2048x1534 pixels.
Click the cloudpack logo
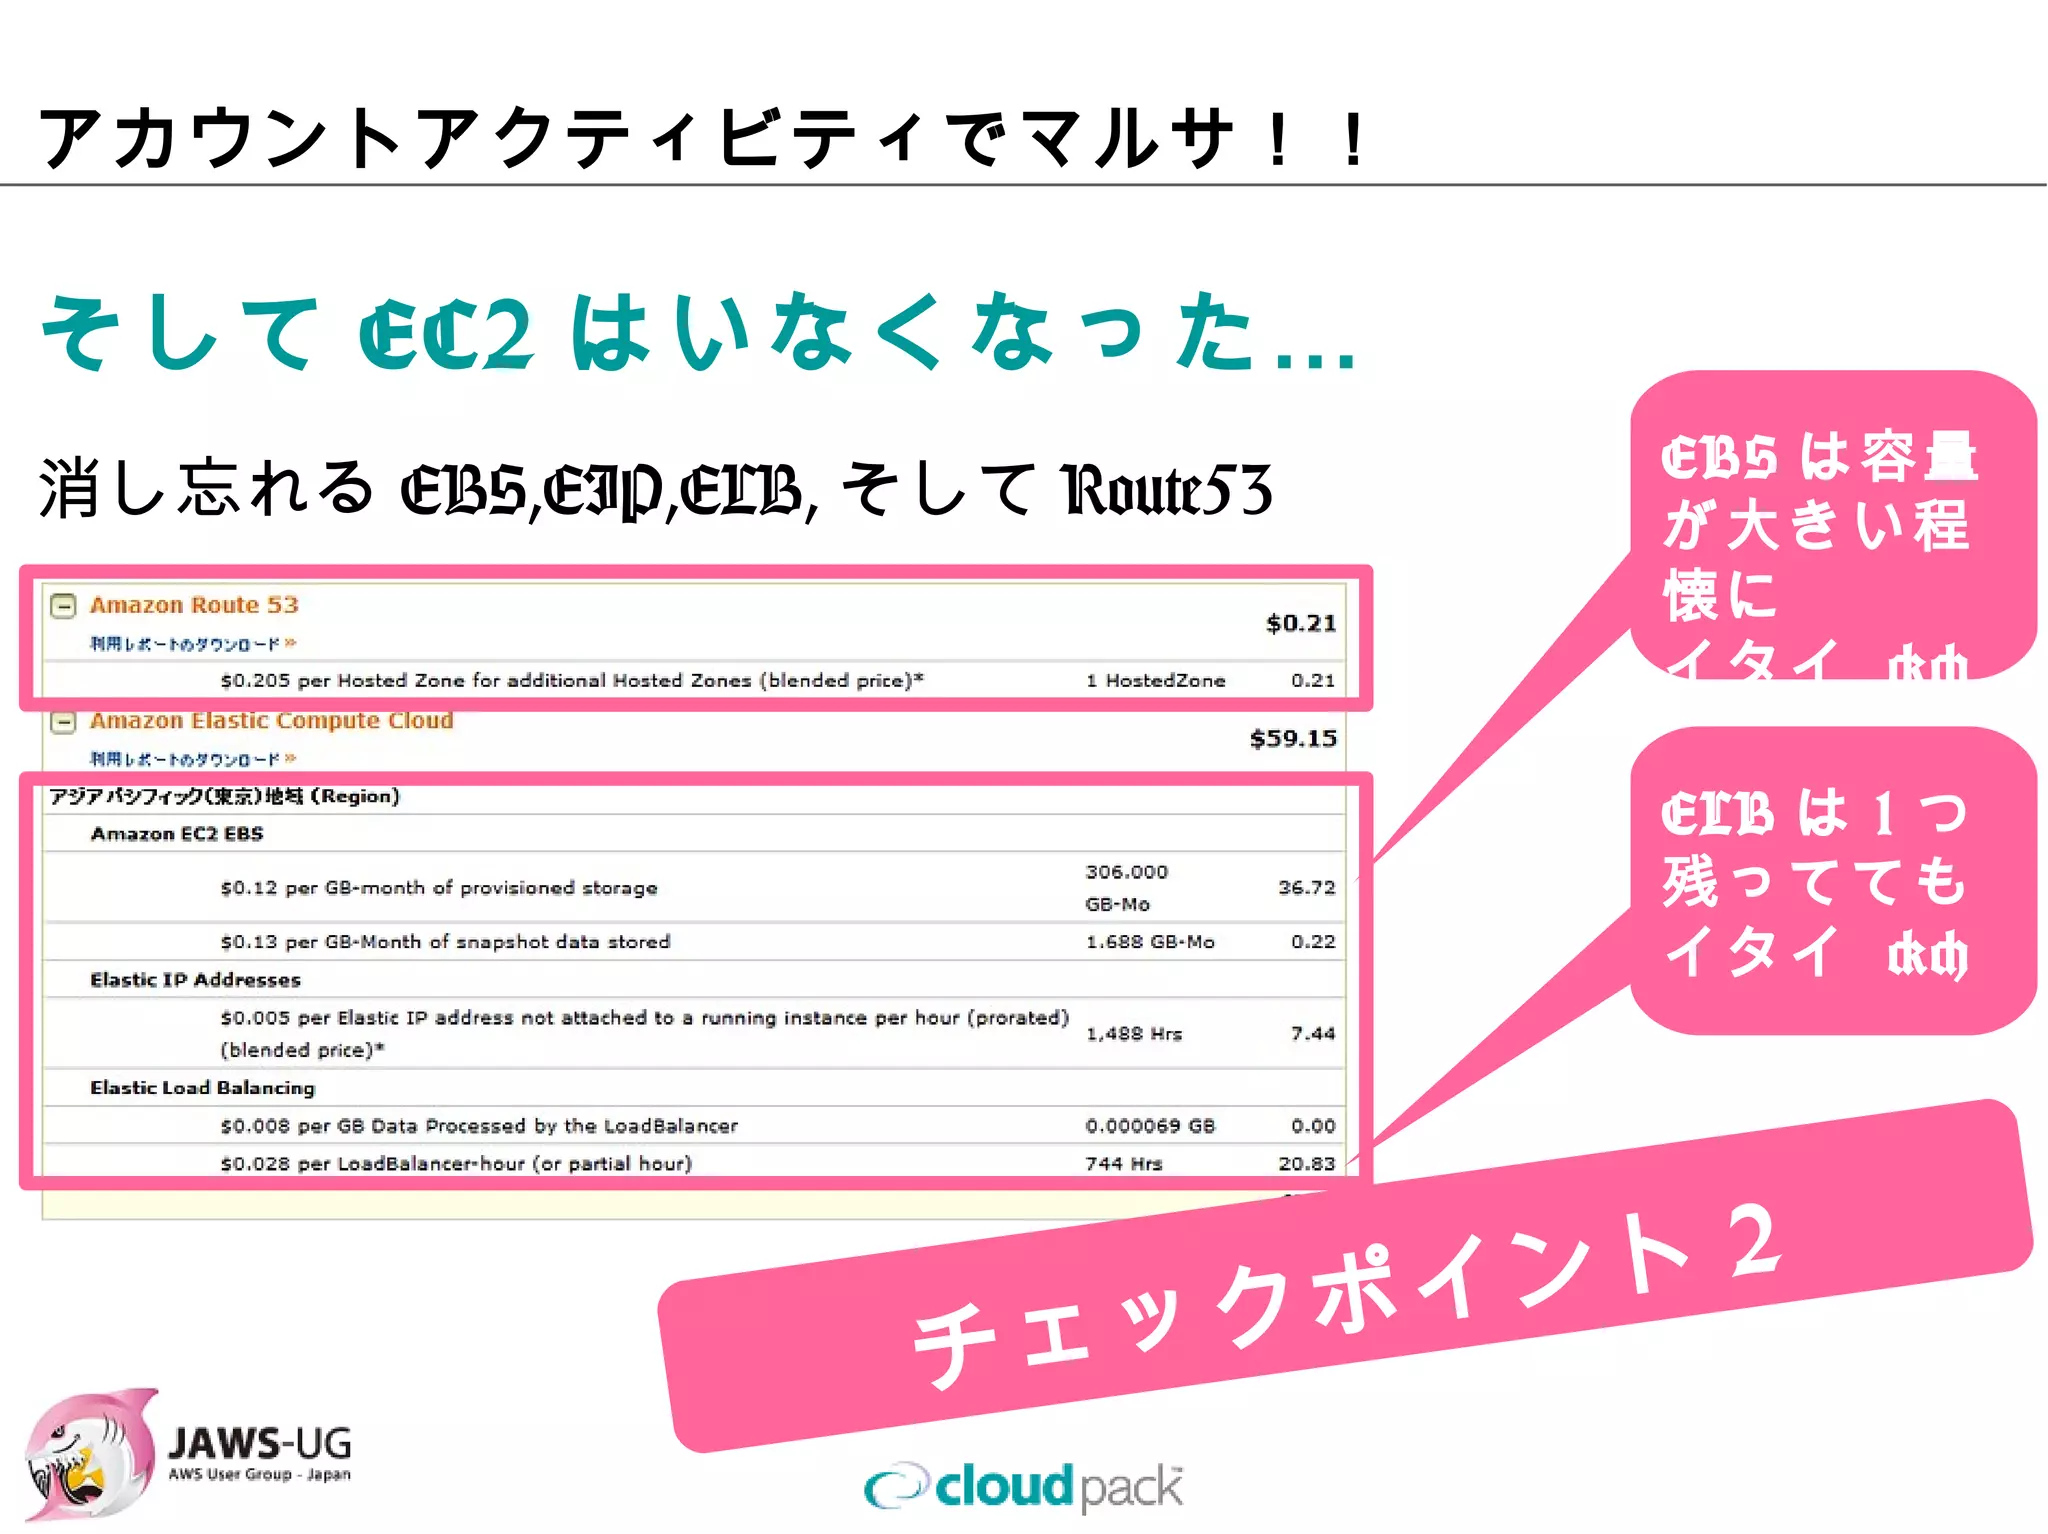coord(1024,1487)
